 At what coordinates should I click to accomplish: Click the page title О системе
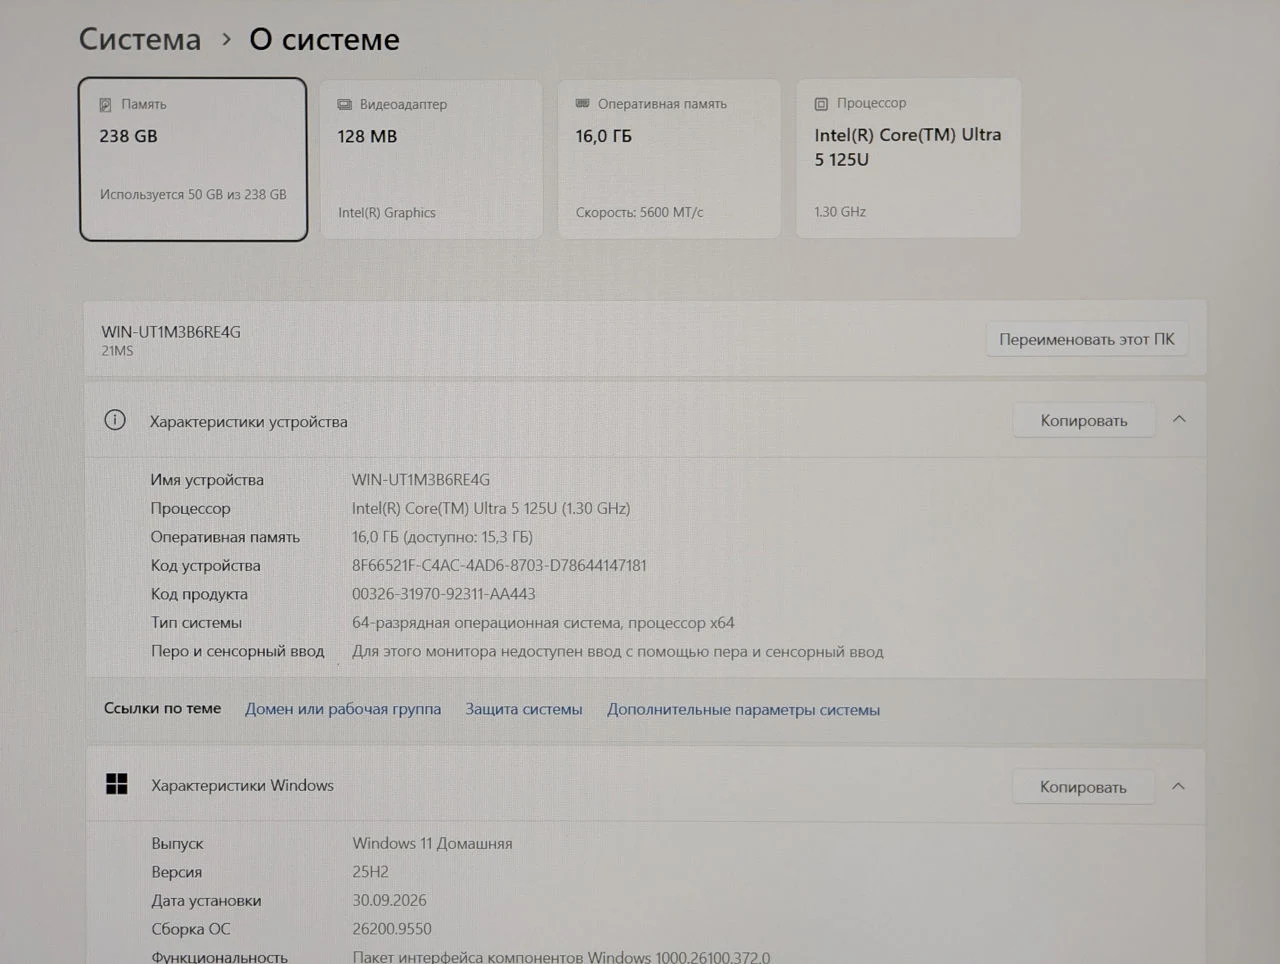coord(324,39)
